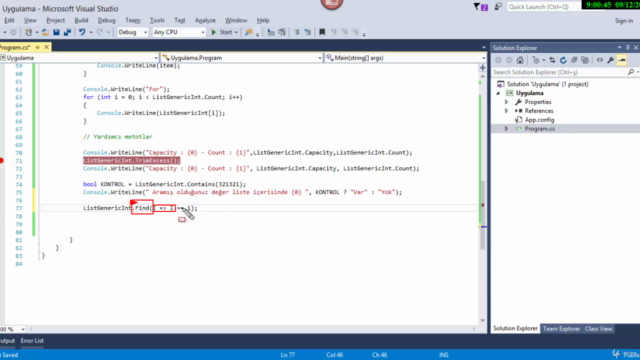Toggle Show All Files in Solution Explorer
Image resolution: width=640 pixels, height=360 pixels.
click(x=585, y=60)
